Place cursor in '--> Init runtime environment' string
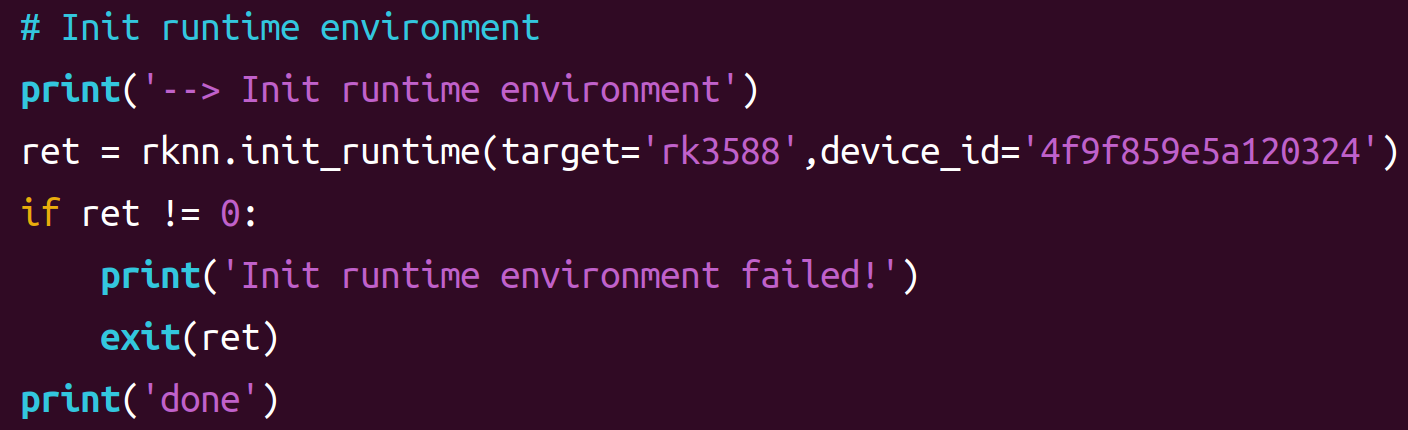This screenshot has width=1408, height=430. point(441,90)
